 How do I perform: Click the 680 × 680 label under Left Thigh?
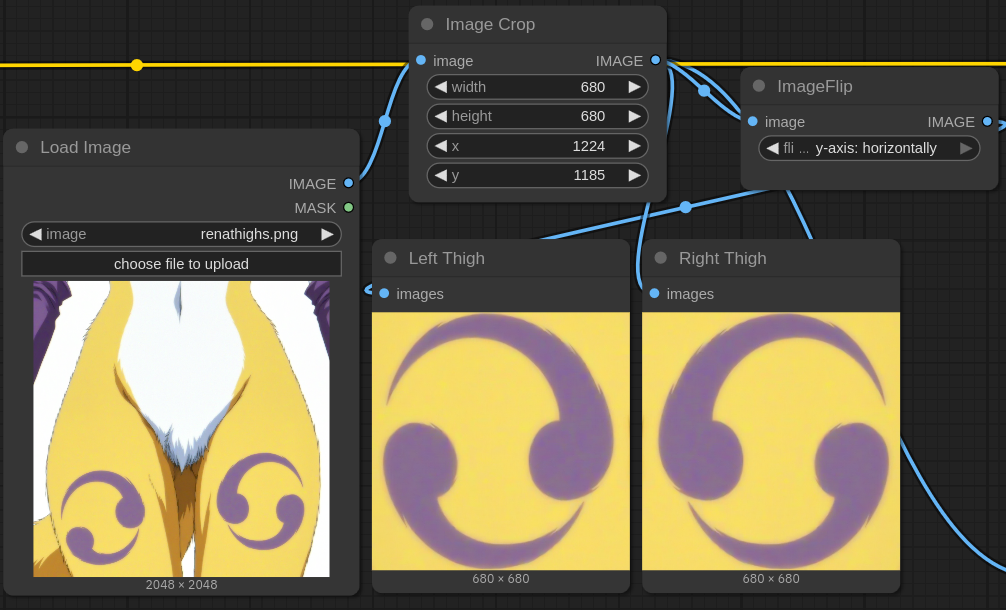pyautogui.click(x=501, y=579)
